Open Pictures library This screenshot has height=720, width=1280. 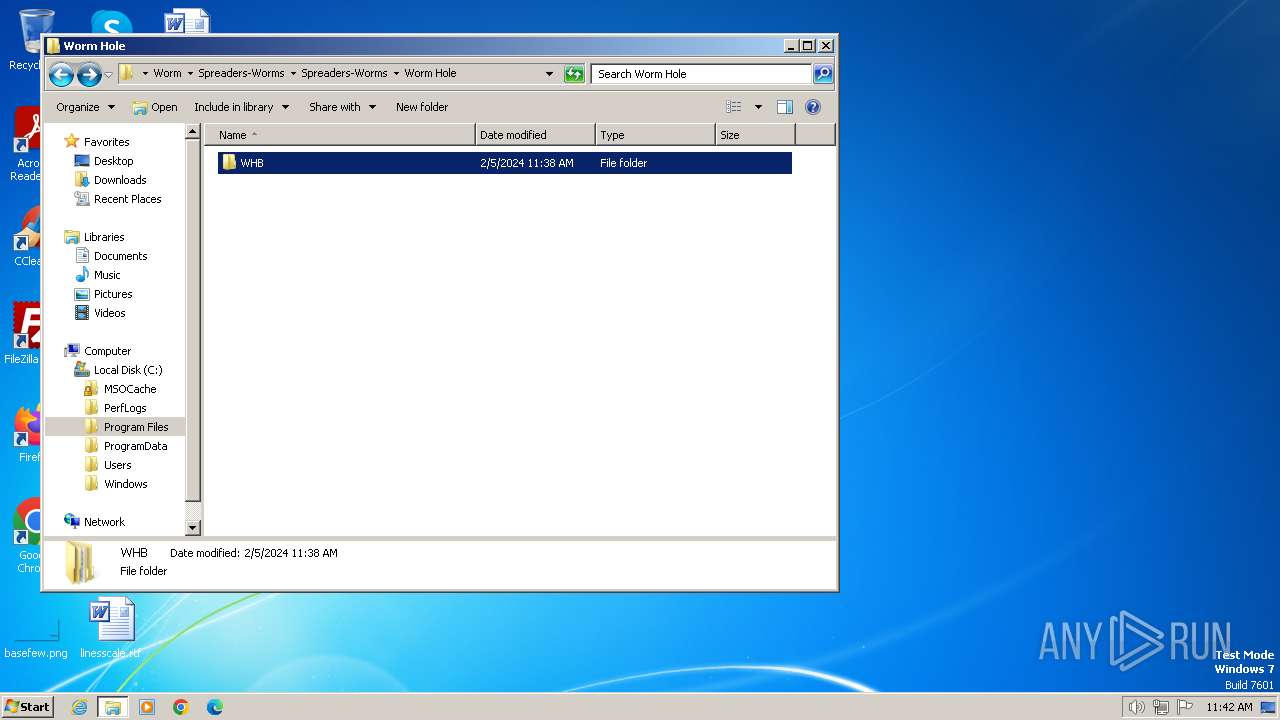[113, 294]
